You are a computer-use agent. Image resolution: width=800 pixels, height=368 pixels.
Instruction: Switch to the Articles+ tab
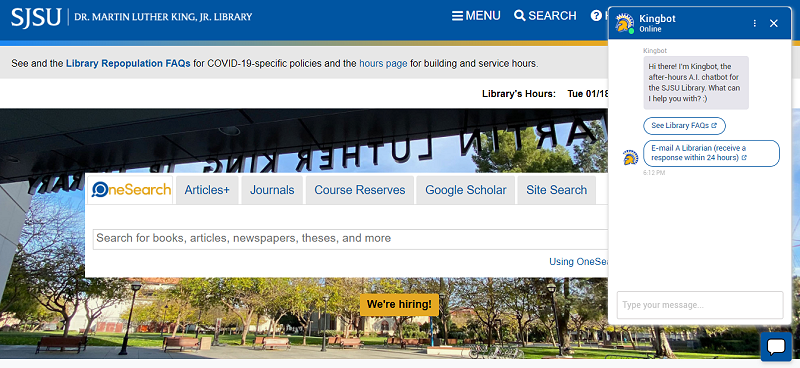pyautogui.click(x=207, y=190)
